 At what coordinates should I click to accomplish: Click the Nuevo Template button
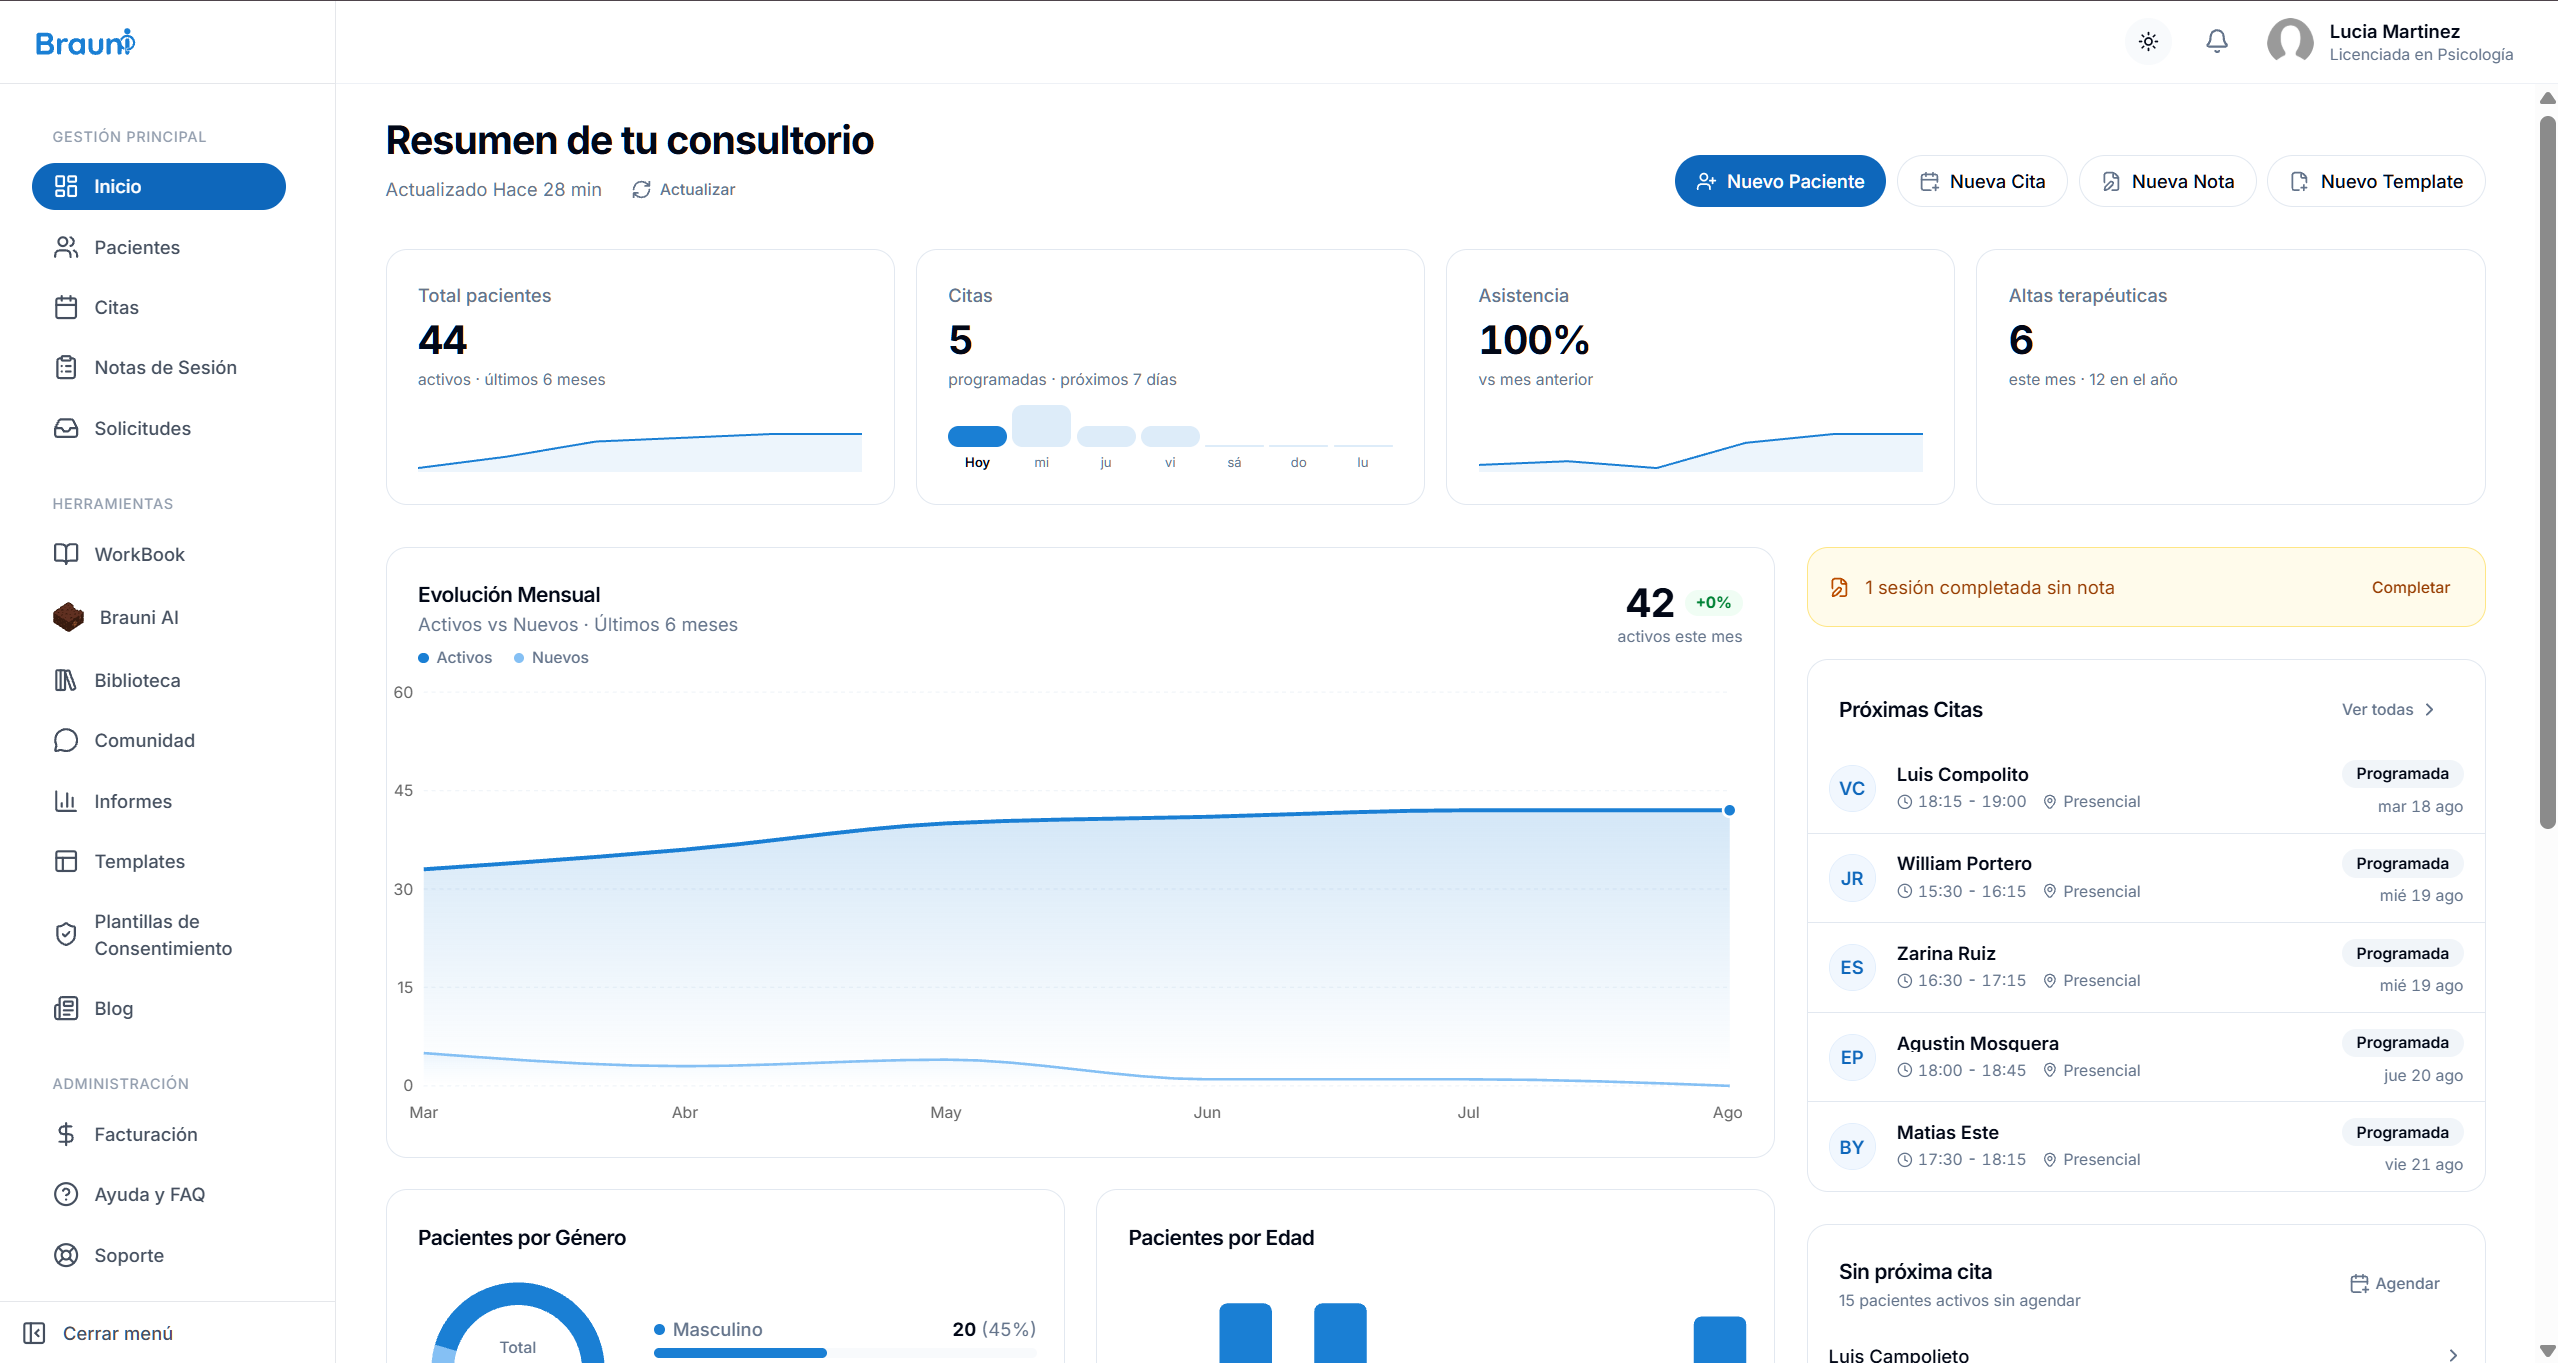pyautogui.click(x=2376, y=181)
